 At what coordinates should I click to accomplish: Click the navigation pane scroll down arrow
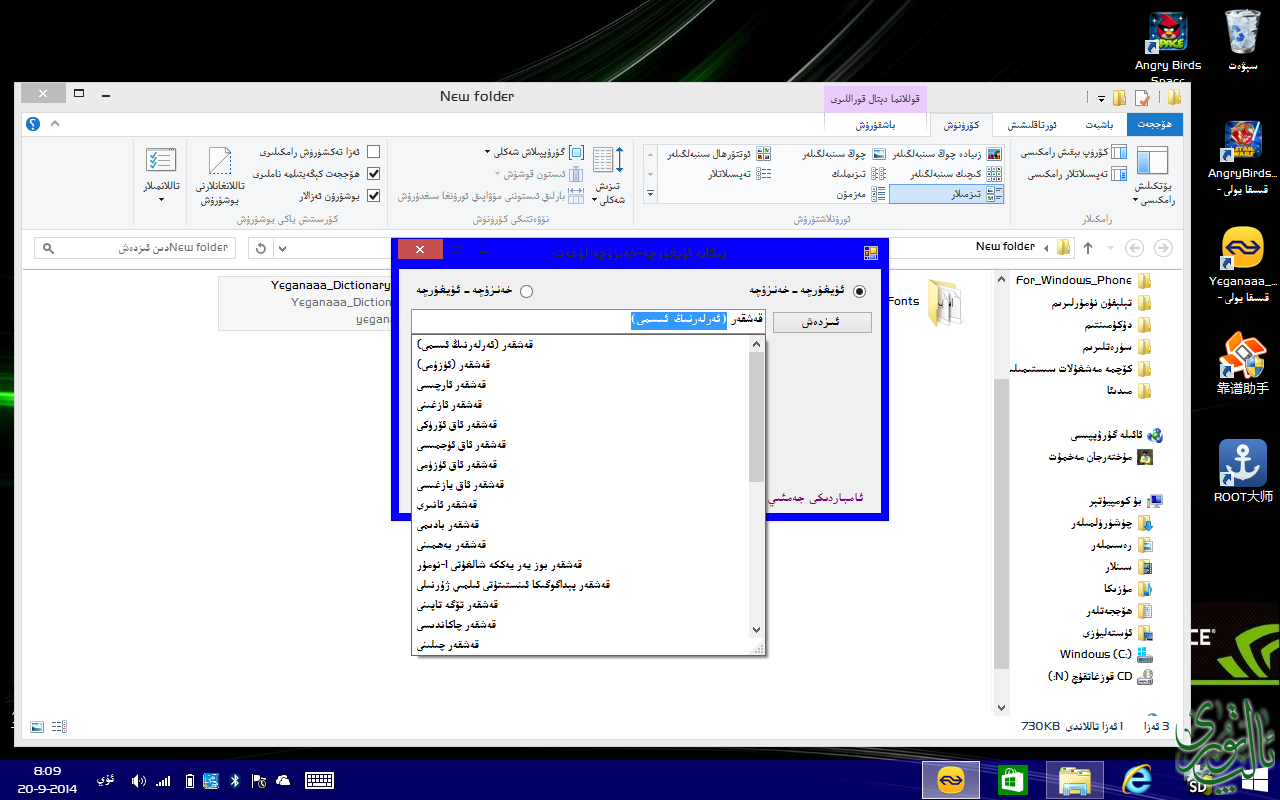tap(1003, 708)
